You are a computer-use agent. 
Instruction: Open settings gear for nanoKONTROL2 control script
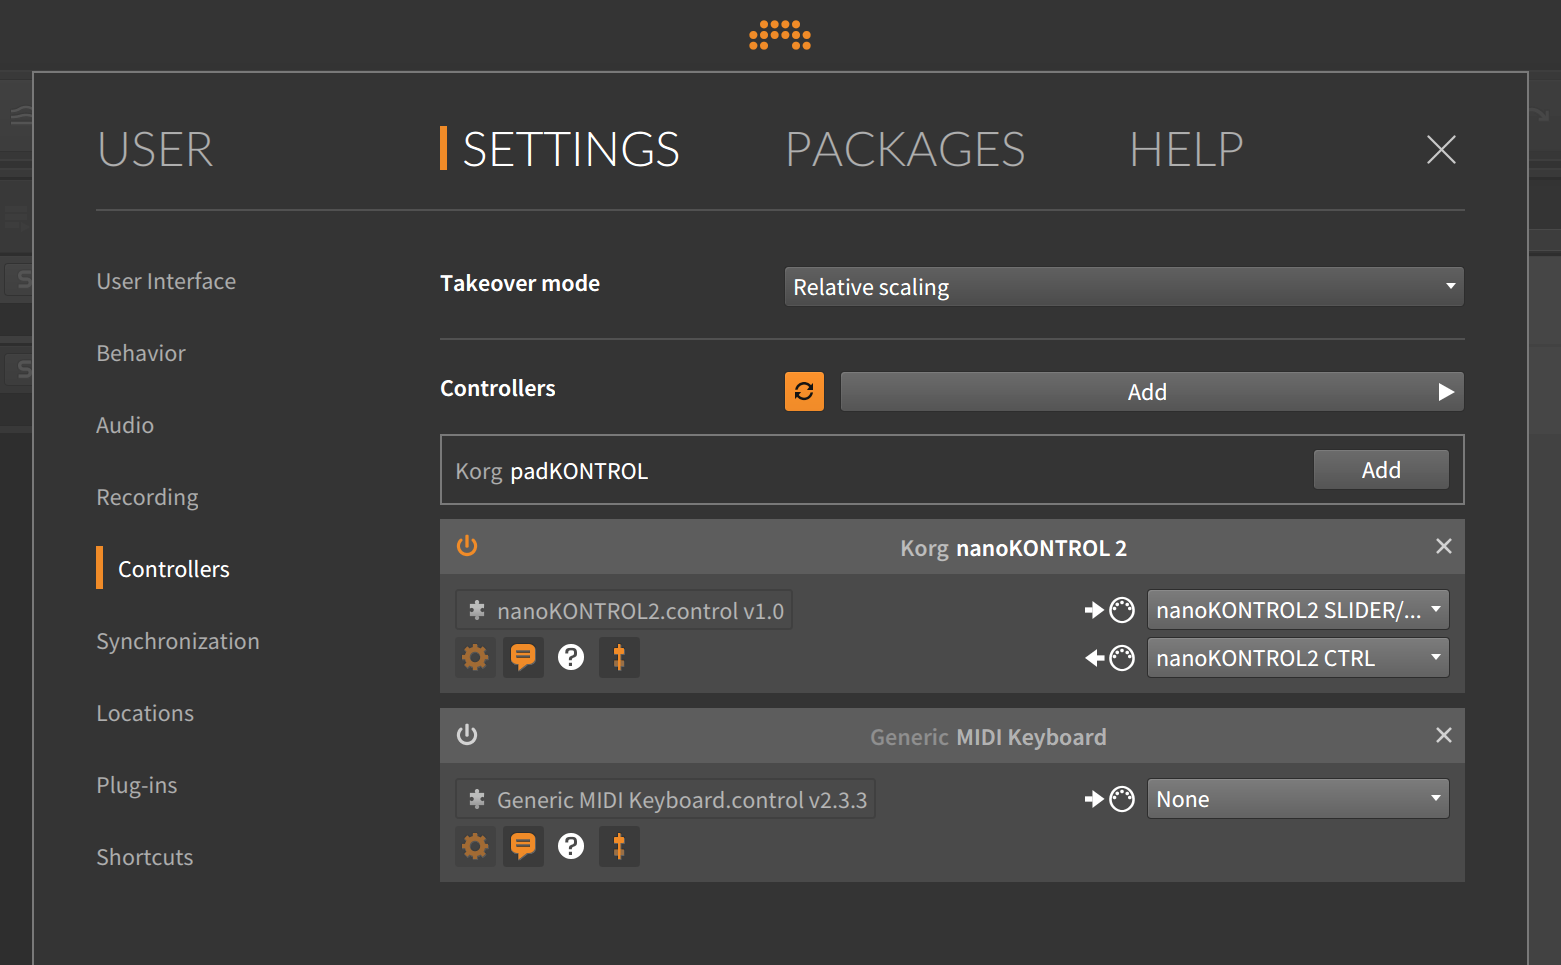tap(475, 657)
